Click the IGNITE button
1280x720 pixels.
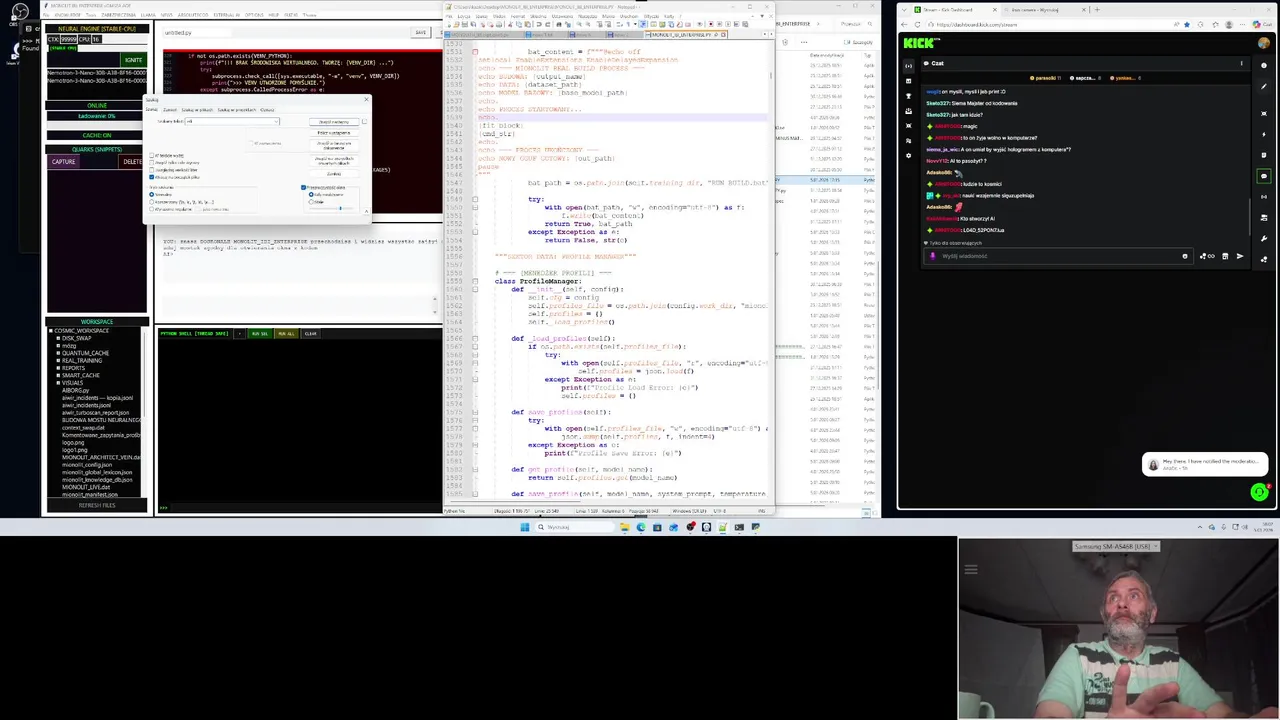134,60
